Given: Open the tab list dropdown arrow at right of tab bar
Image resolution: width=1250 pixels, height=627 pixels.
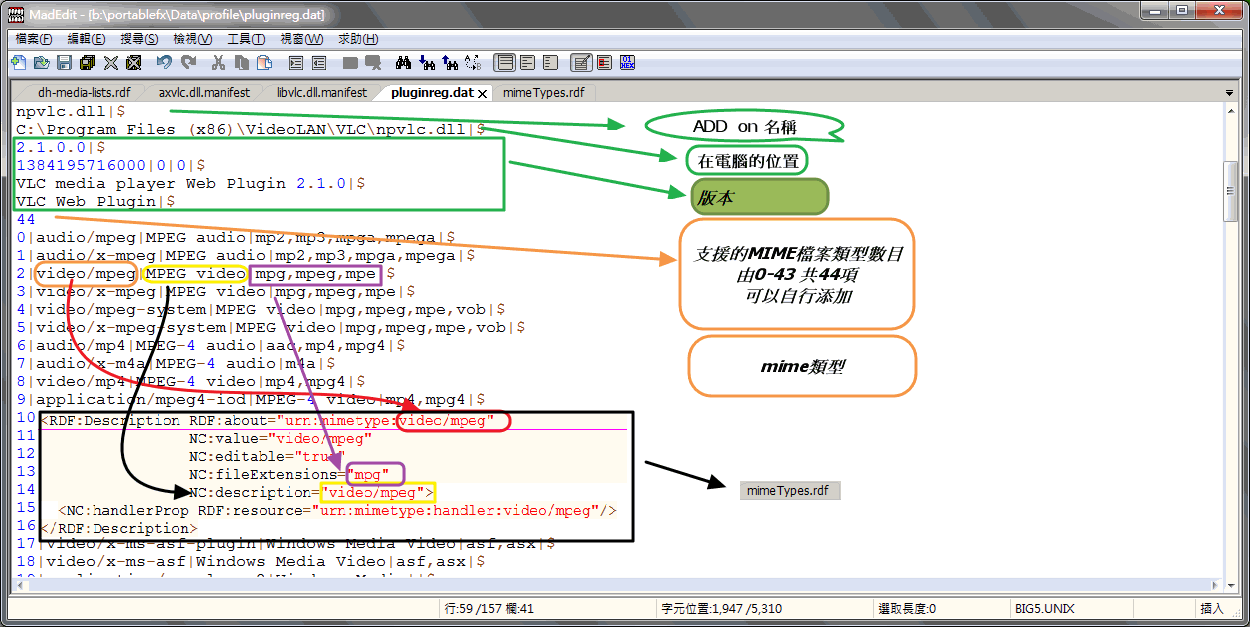Looking at the screenshot, I should tap(1229, 93).
